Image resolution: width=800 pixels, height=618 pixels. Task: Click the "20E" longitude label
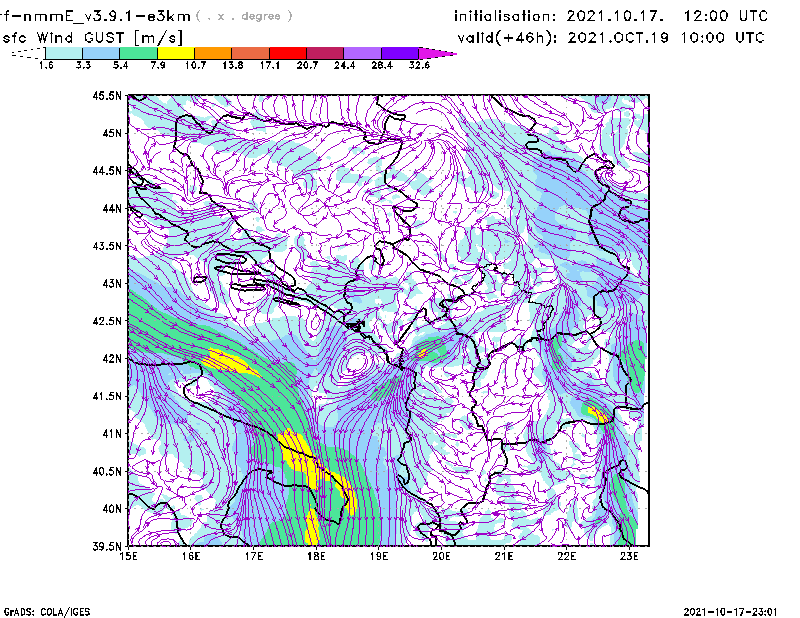pos(441,556)
